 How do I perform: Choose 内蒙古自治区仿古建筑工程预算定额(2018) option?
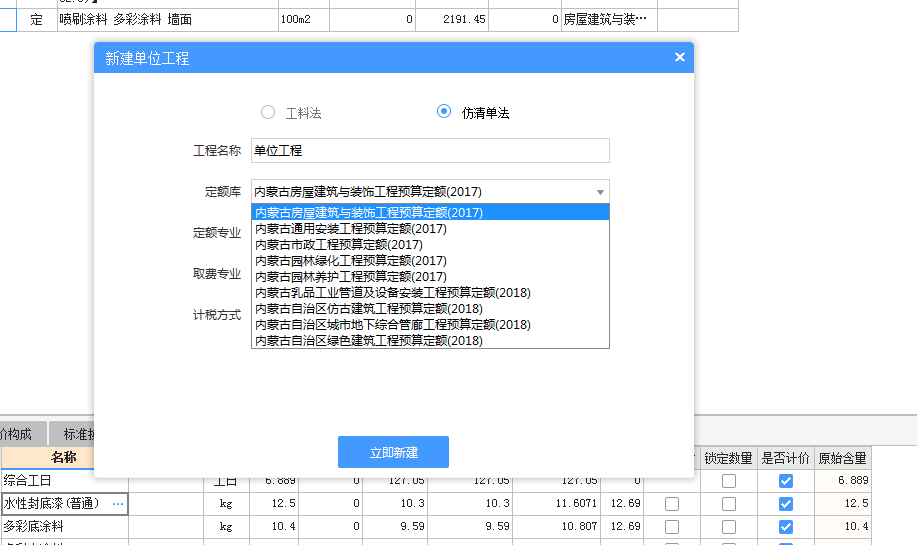pos(430,308)
